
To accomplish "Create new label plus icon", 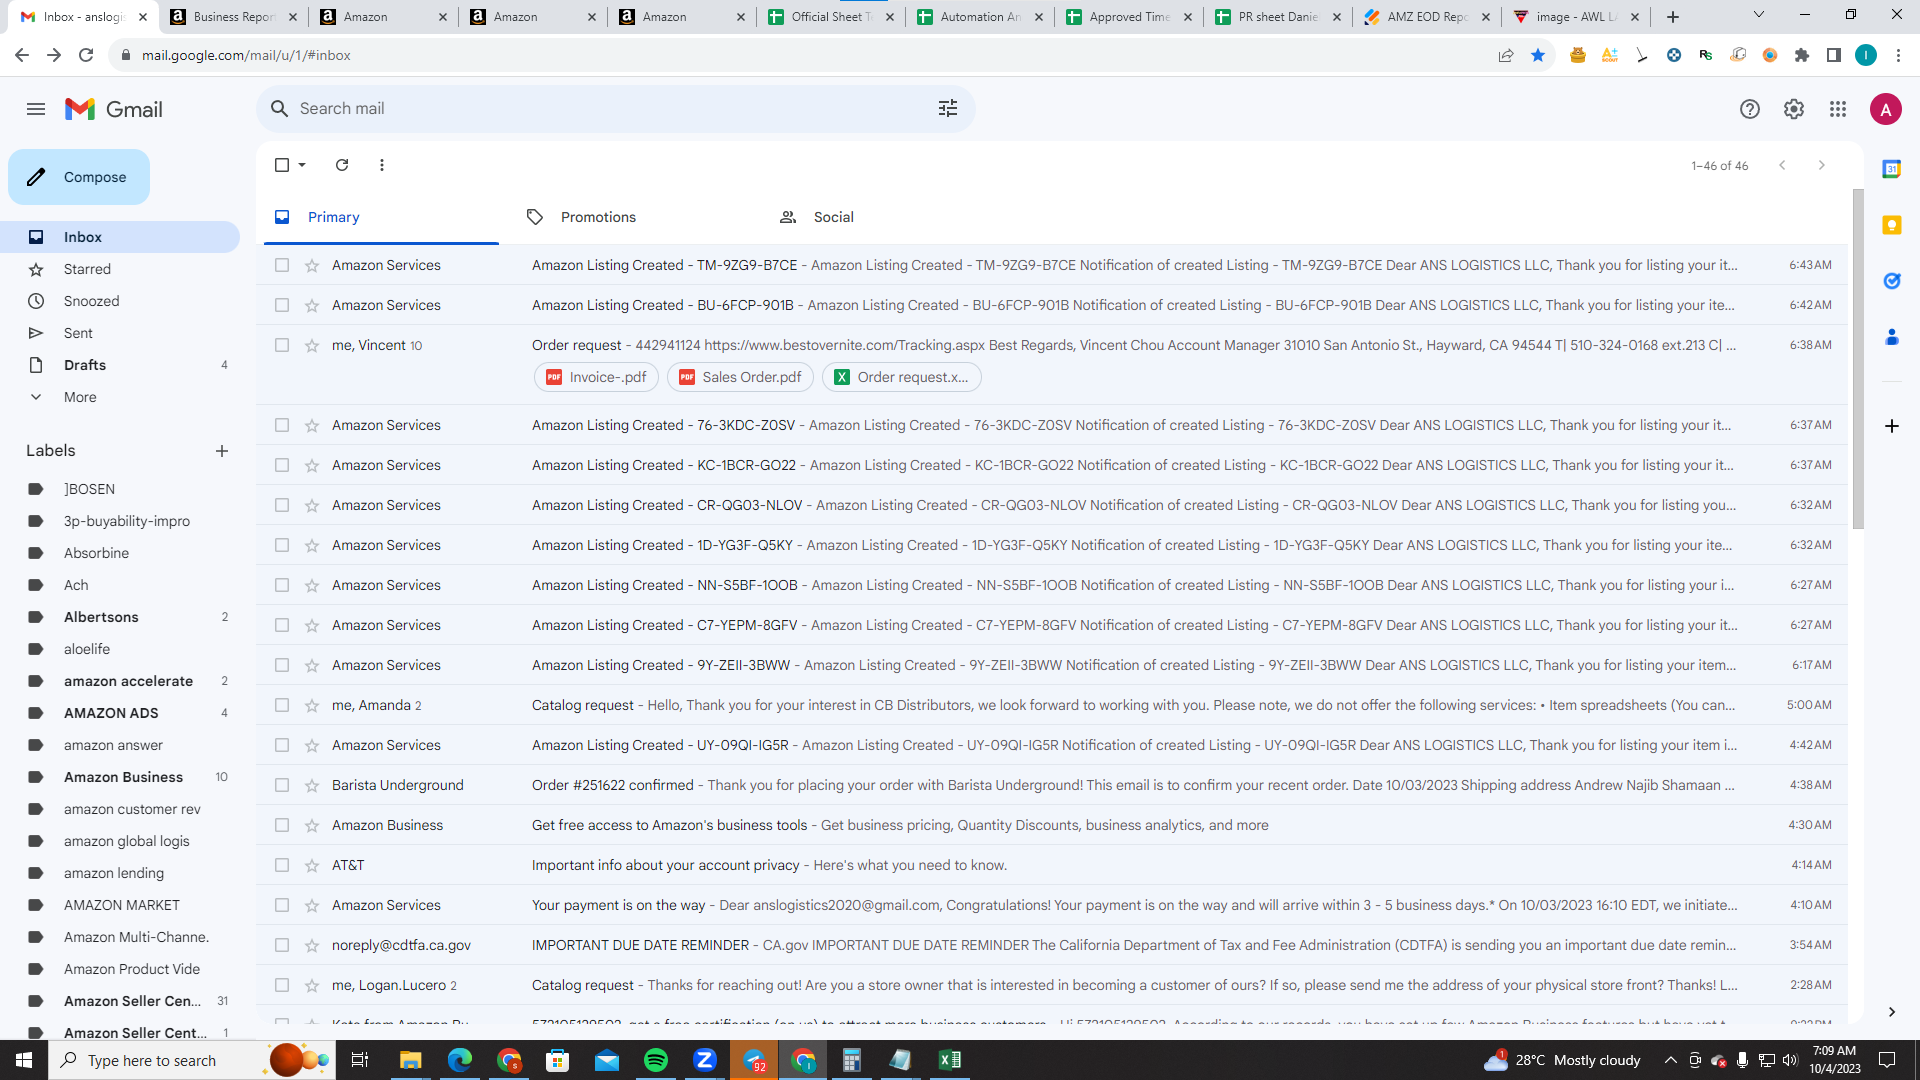I will pos(222,451).
